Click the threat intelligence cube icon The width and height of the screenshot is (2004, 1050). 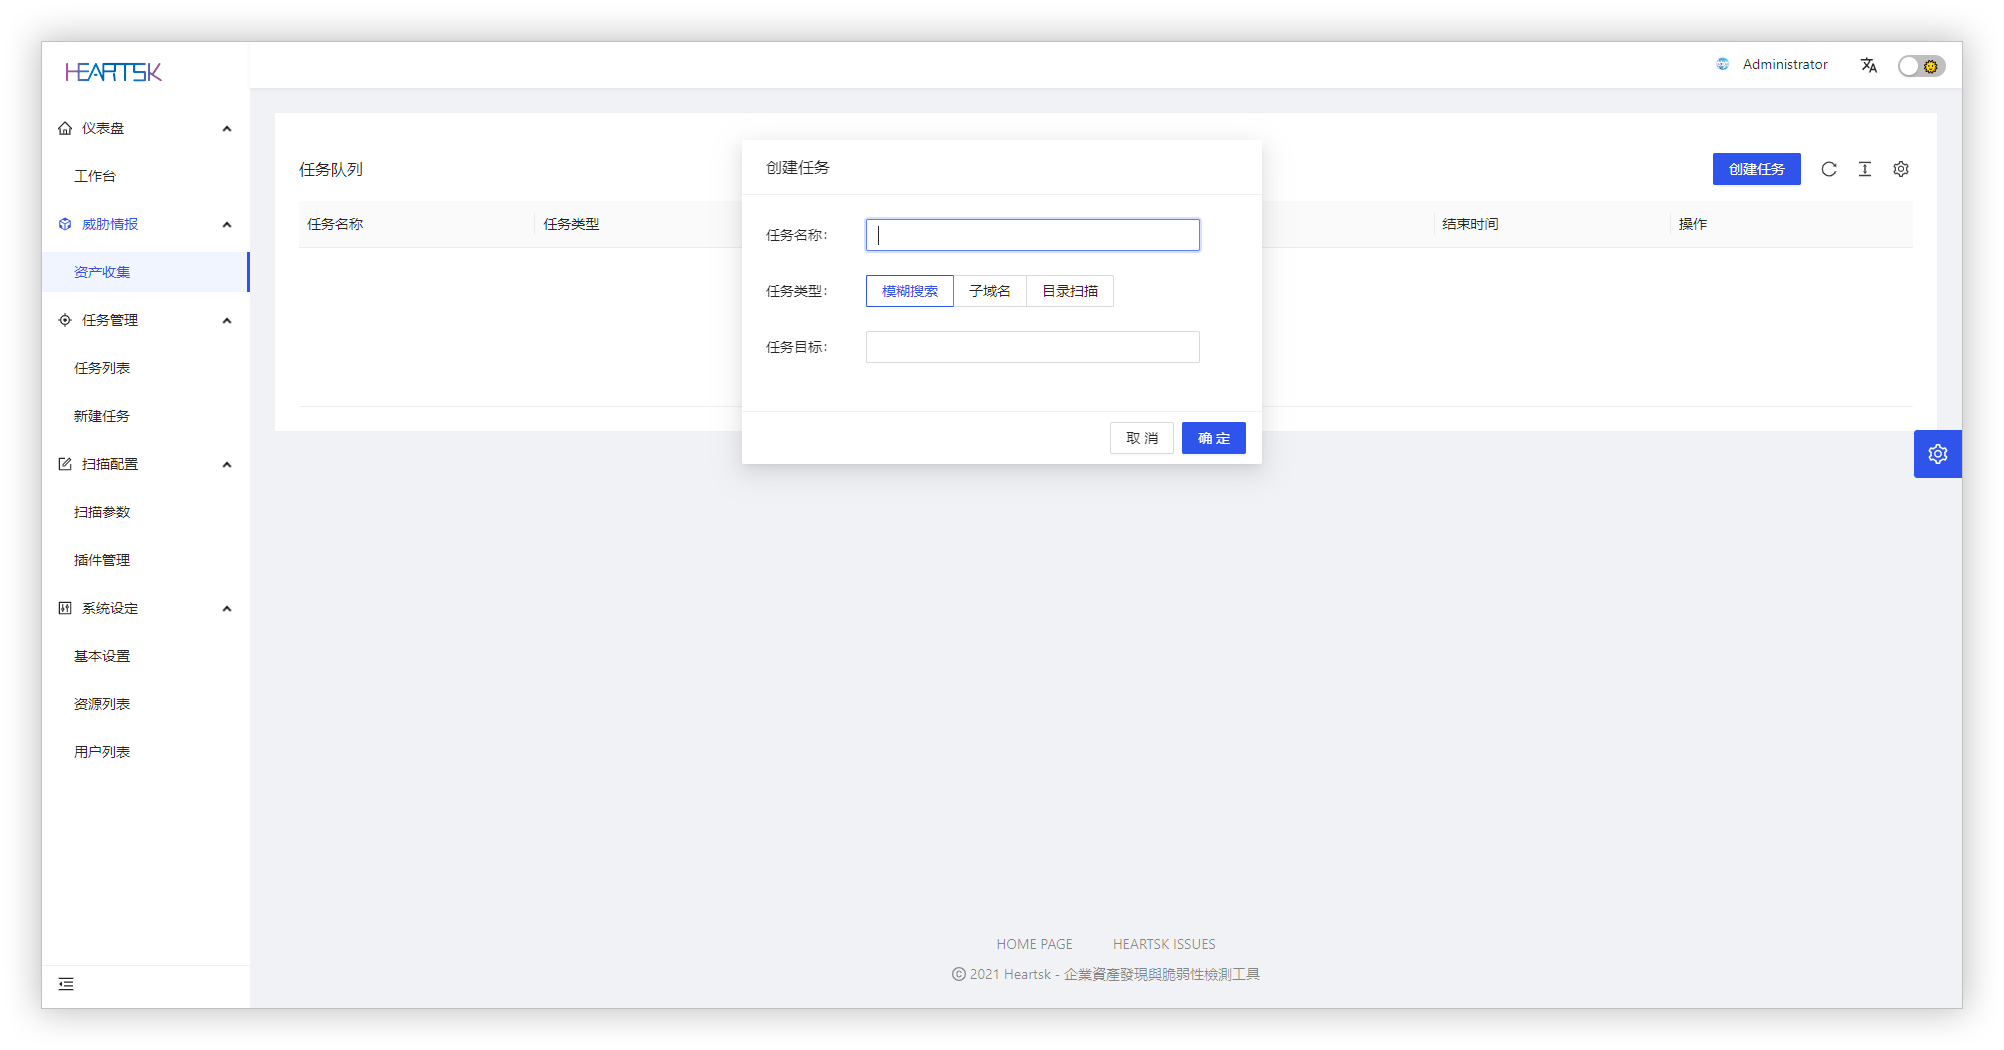[x=65, y=224]
